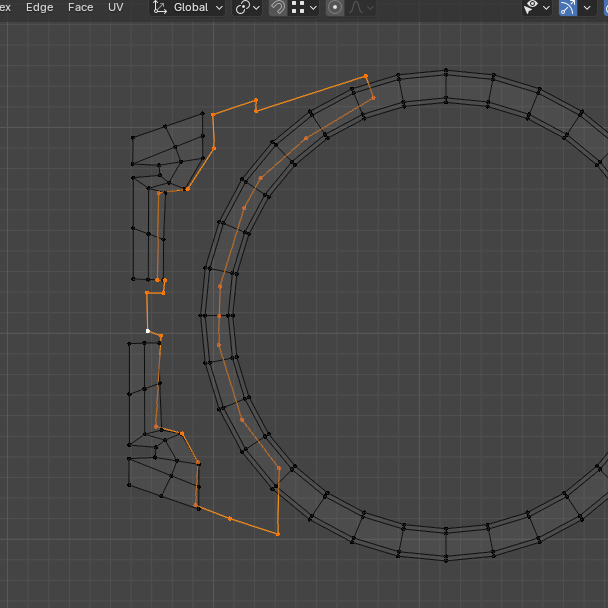
Task: Toggle snapping with the magnet icon
Action: [278, 7]
